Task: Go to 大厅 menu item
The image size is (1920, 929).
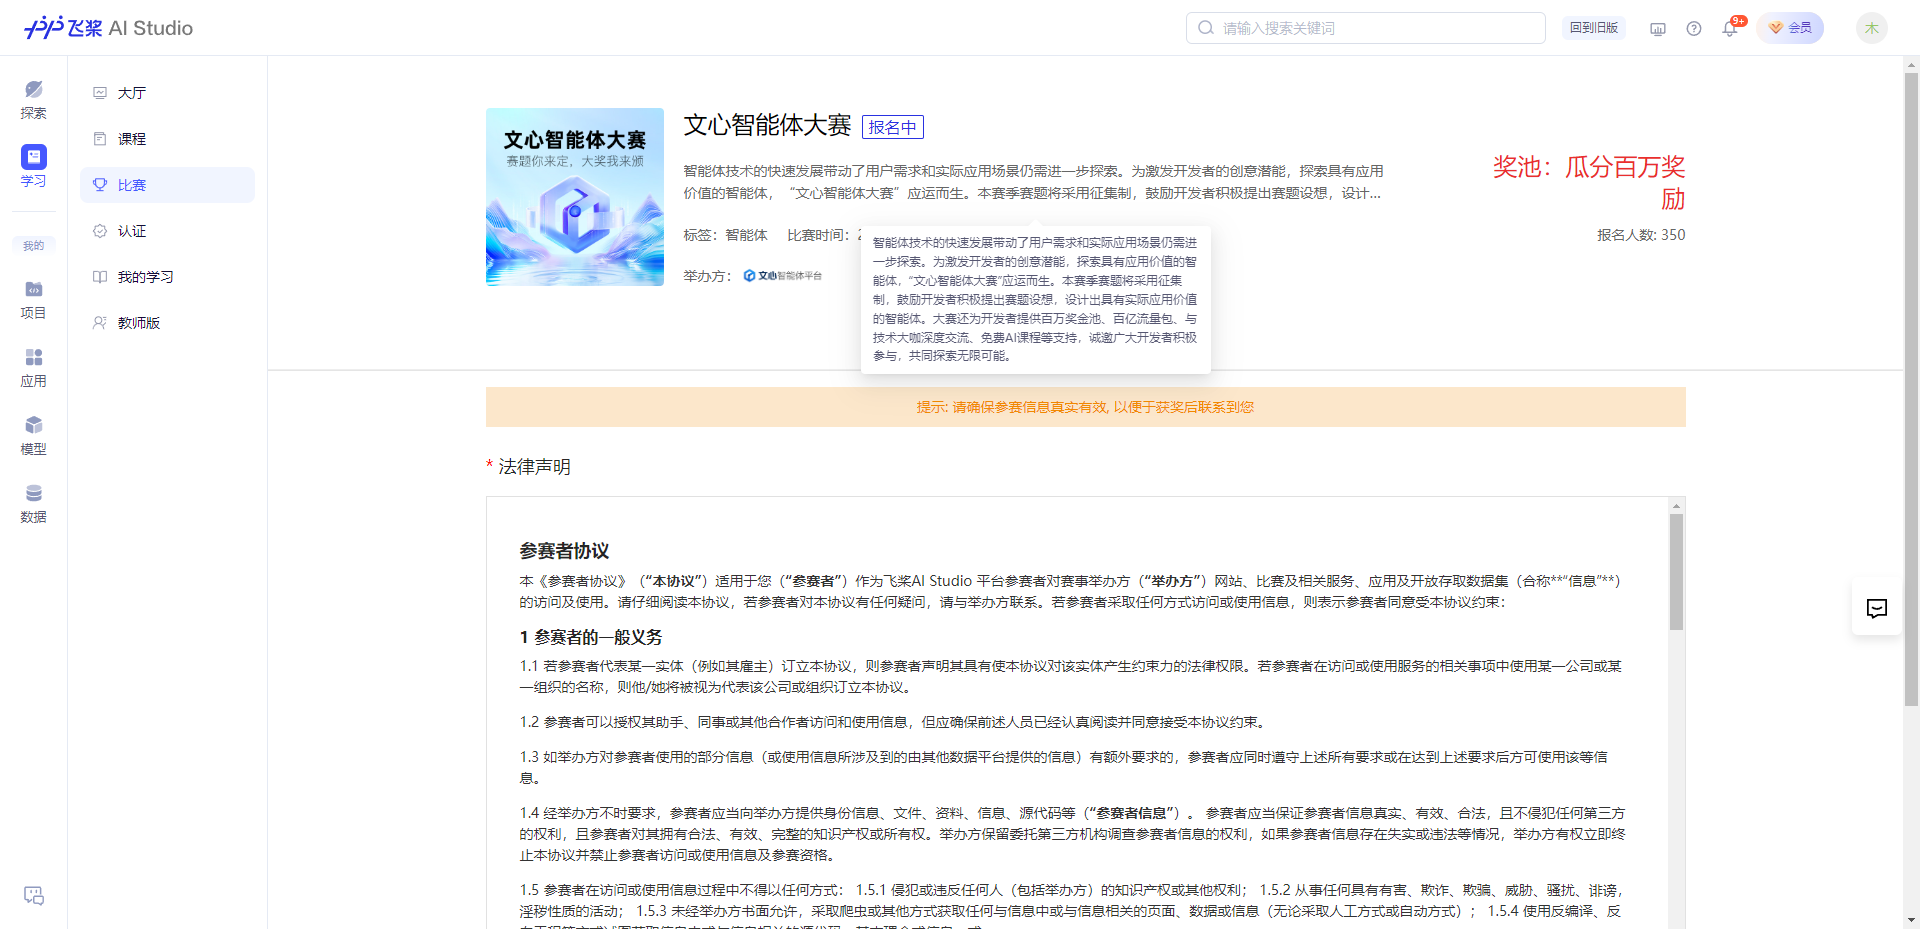Action: [167, 93]
